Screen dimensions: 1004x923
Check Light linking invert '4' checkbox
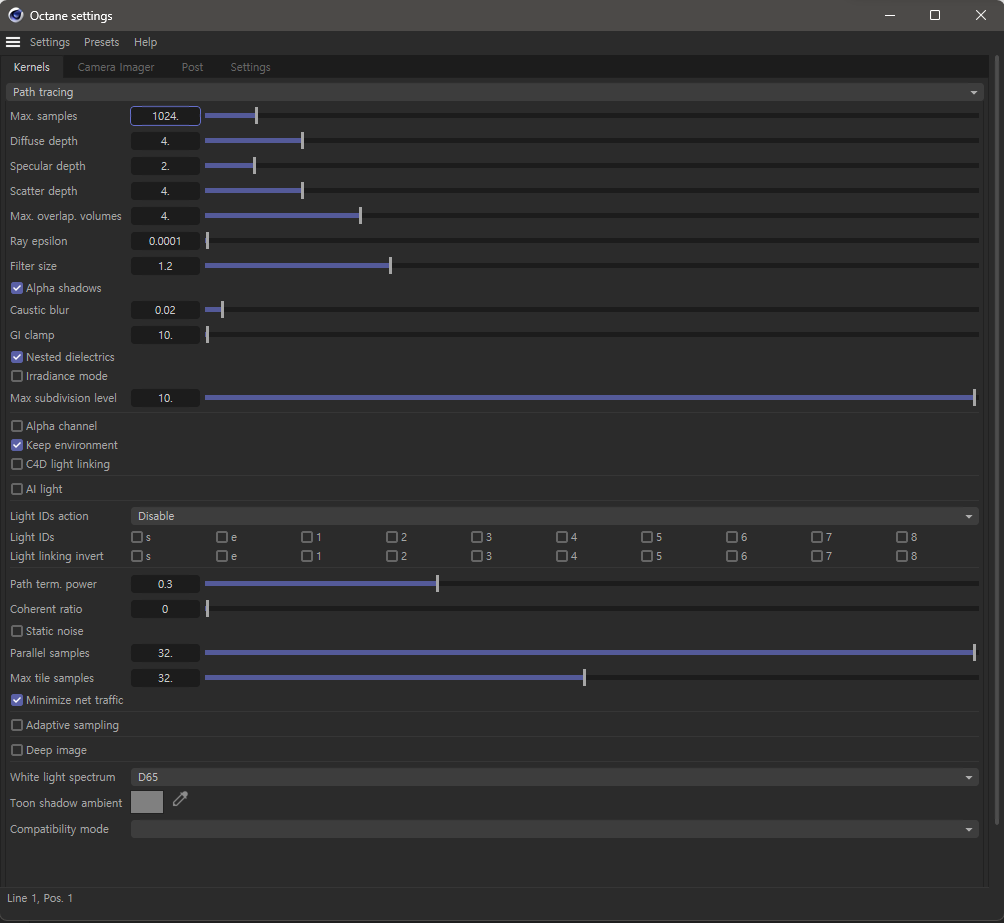coord(562,556)
